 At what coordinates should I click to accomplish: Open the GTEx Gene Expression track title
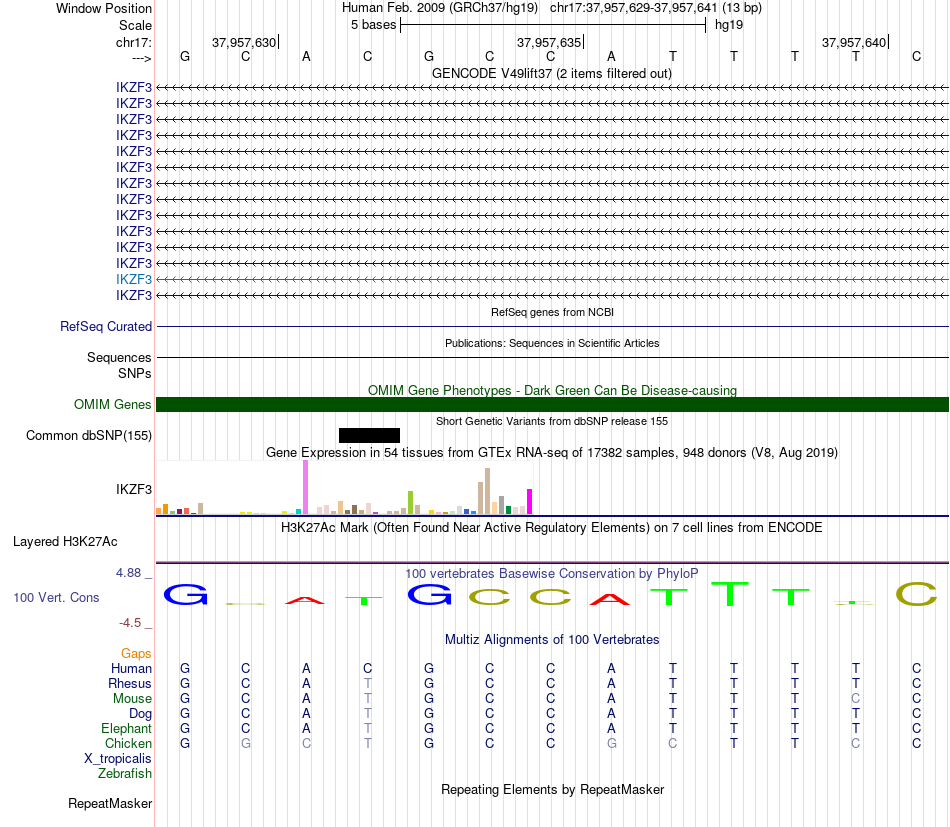(552, 453)
